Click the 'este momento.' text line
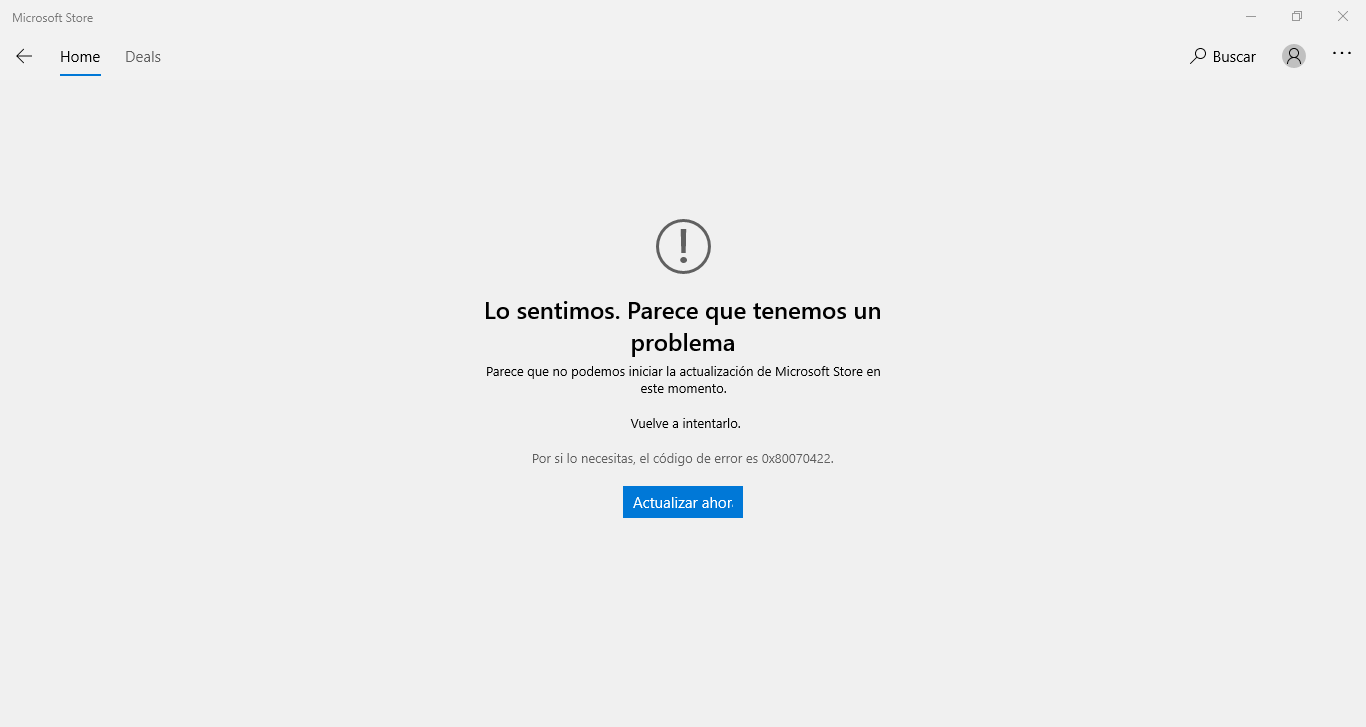 683,389
